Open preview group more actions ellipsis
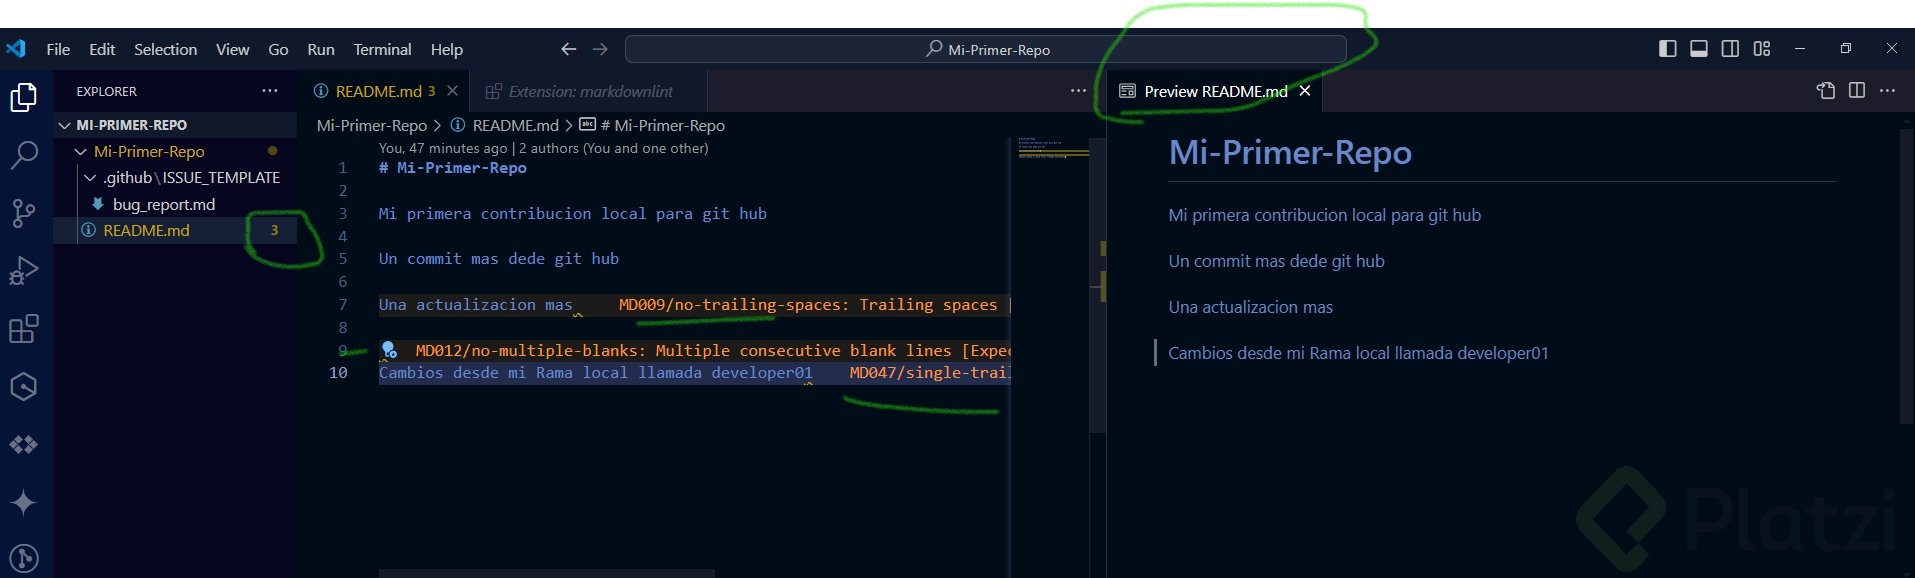 click(1887, 91)
